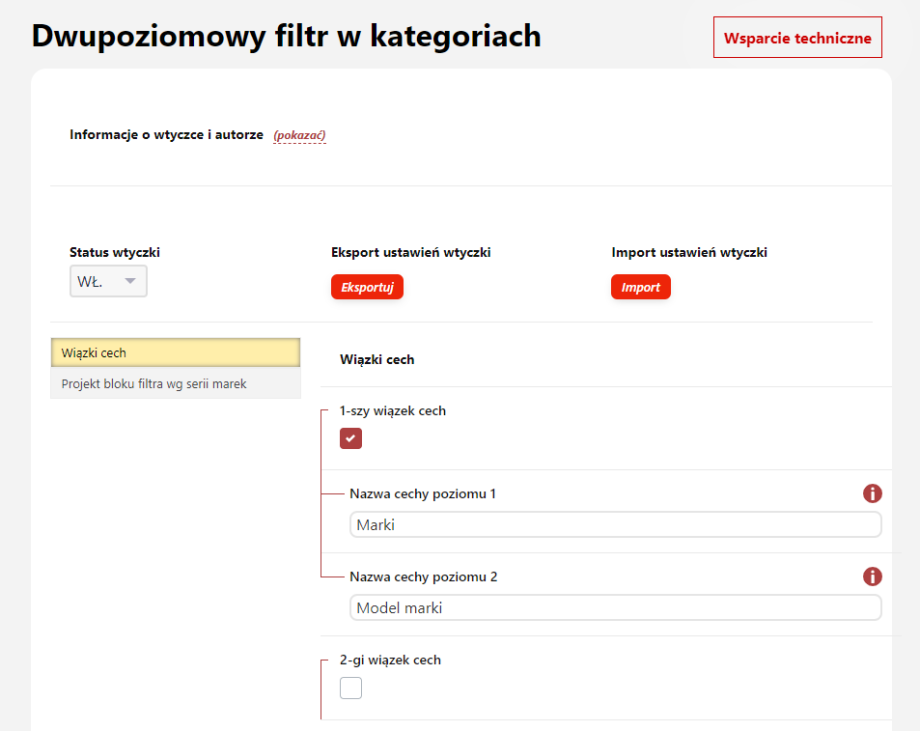Click the Wiązki cech section heading on right
Viewport: 920px width, 731px height.
(x=377, y=359)
